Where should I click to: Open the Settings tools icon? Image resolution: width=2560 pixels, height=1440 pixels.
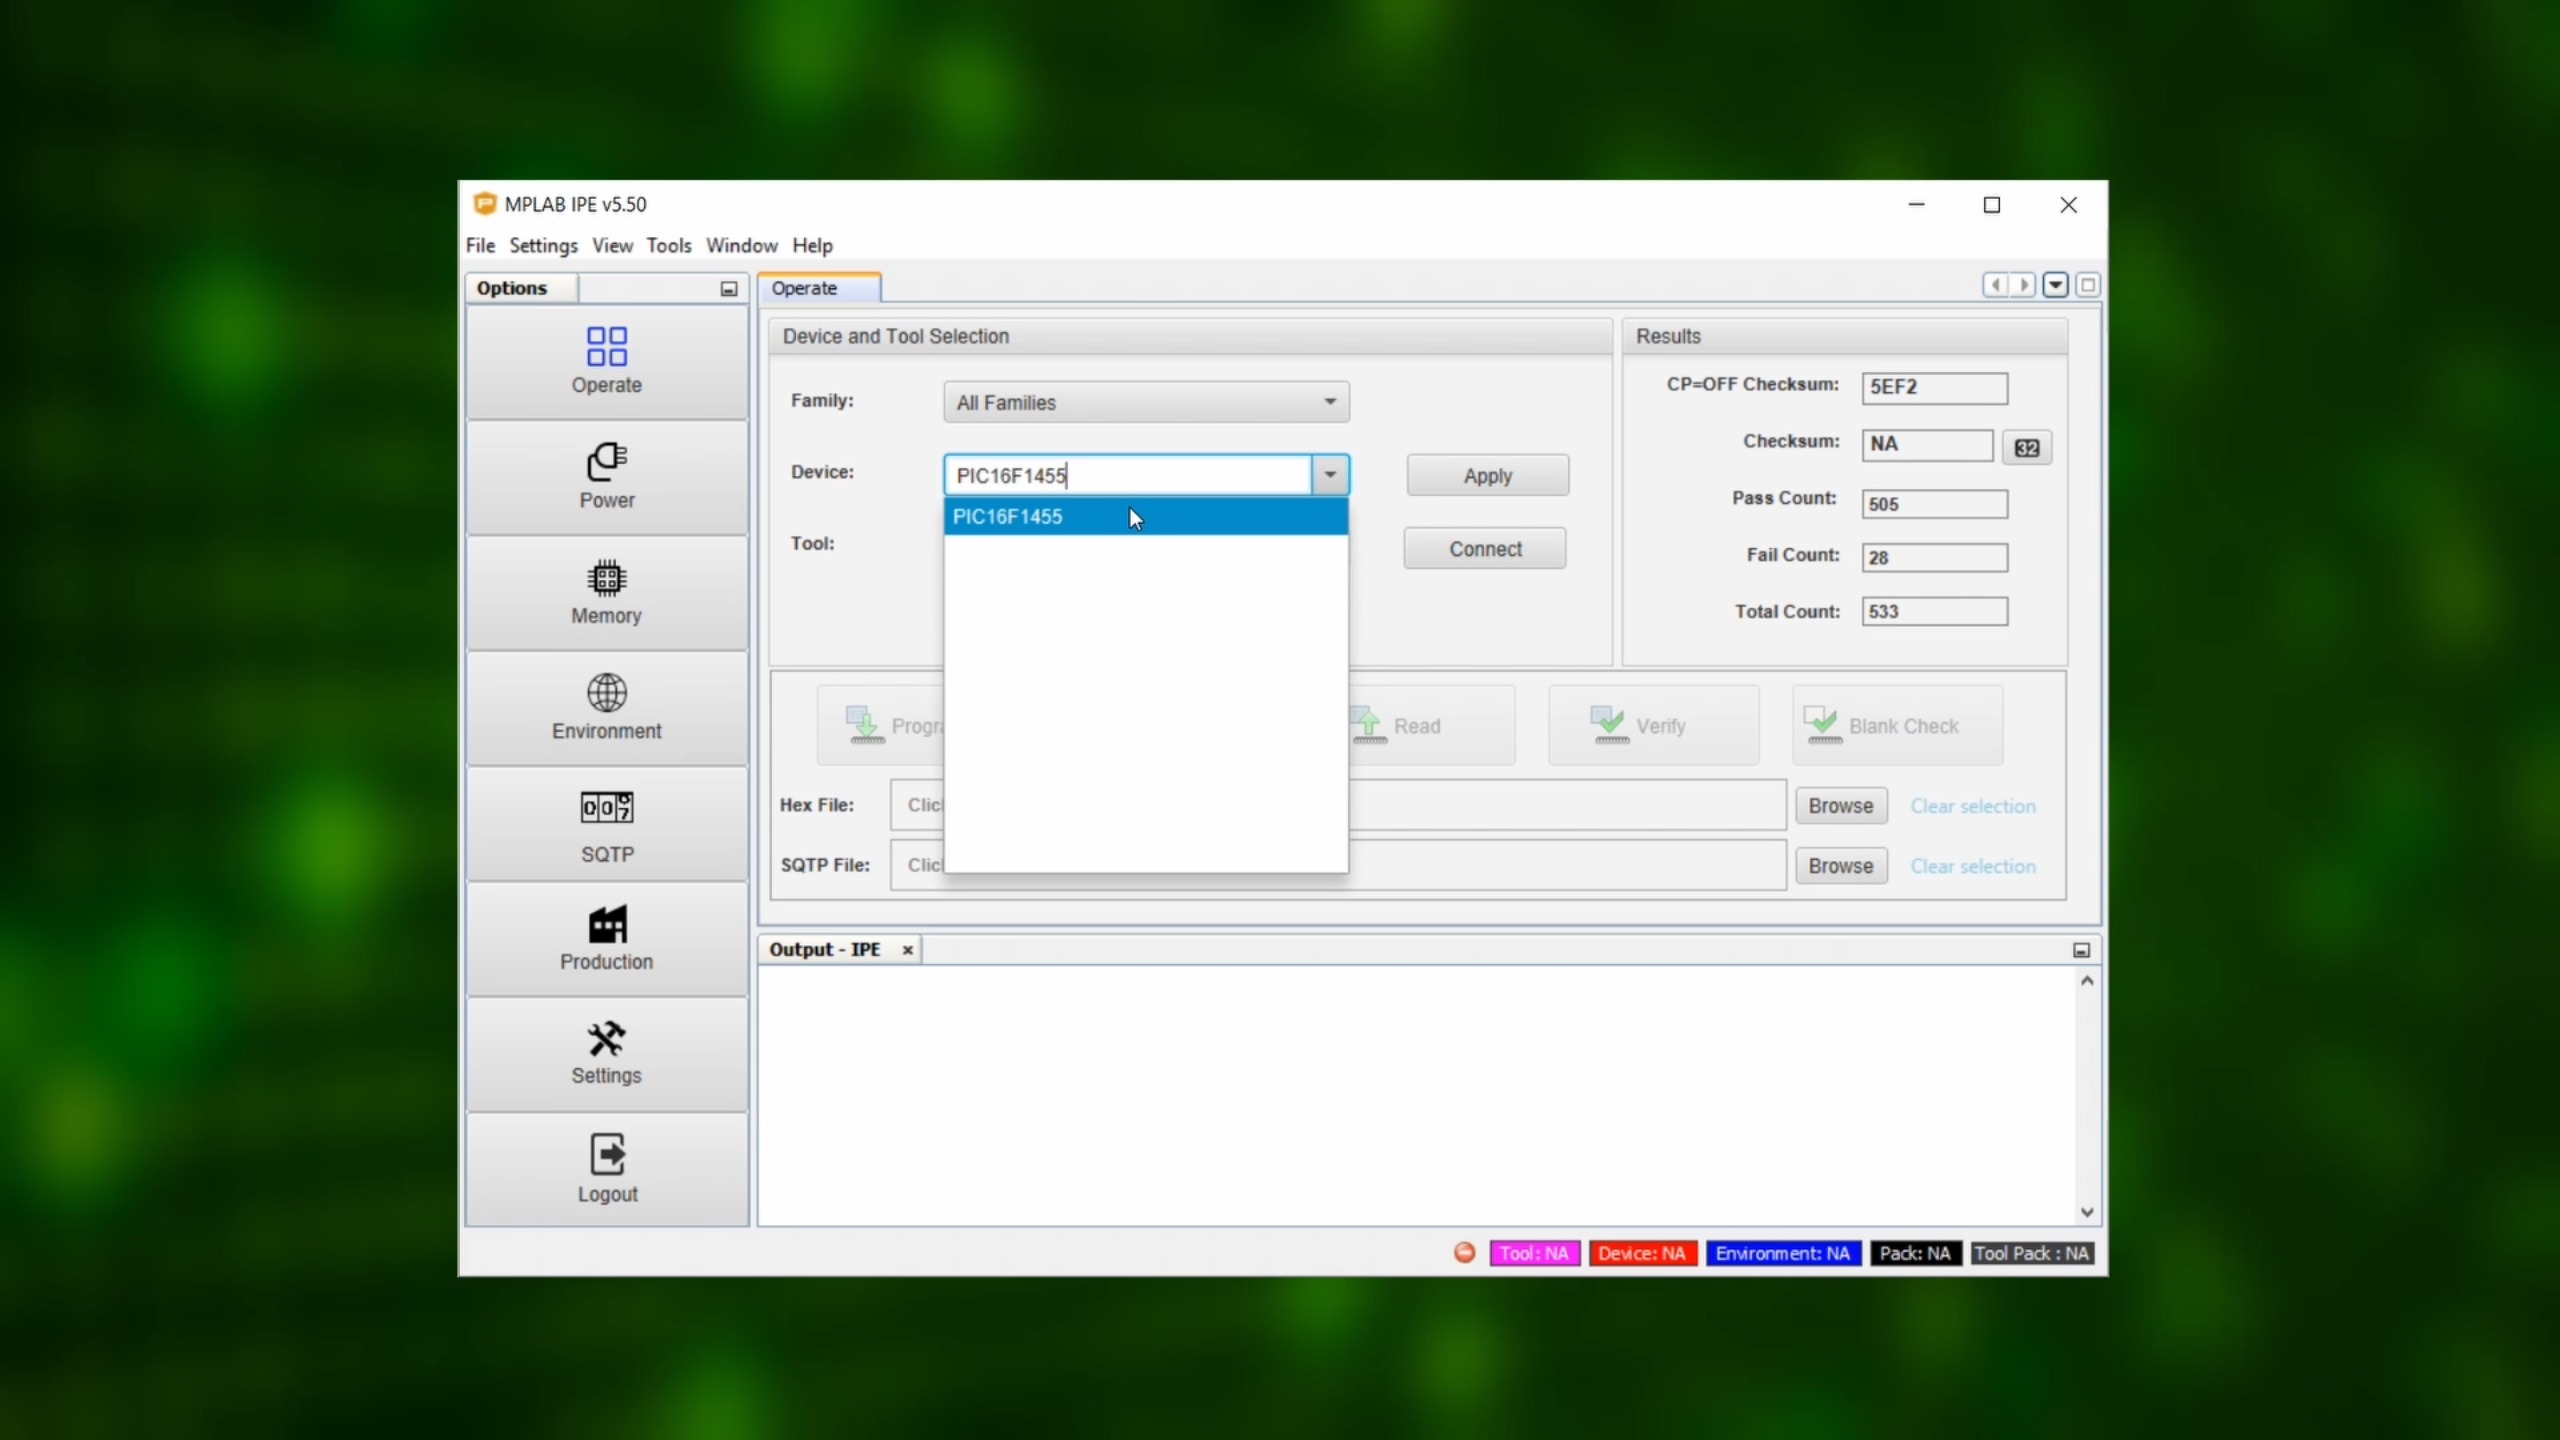606,1040
